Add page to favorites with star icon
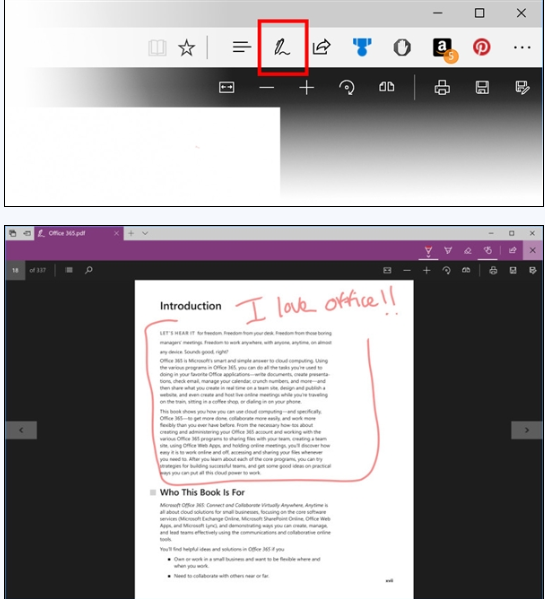Viewport: 545px width, 599px height. [x=187, y=48]
